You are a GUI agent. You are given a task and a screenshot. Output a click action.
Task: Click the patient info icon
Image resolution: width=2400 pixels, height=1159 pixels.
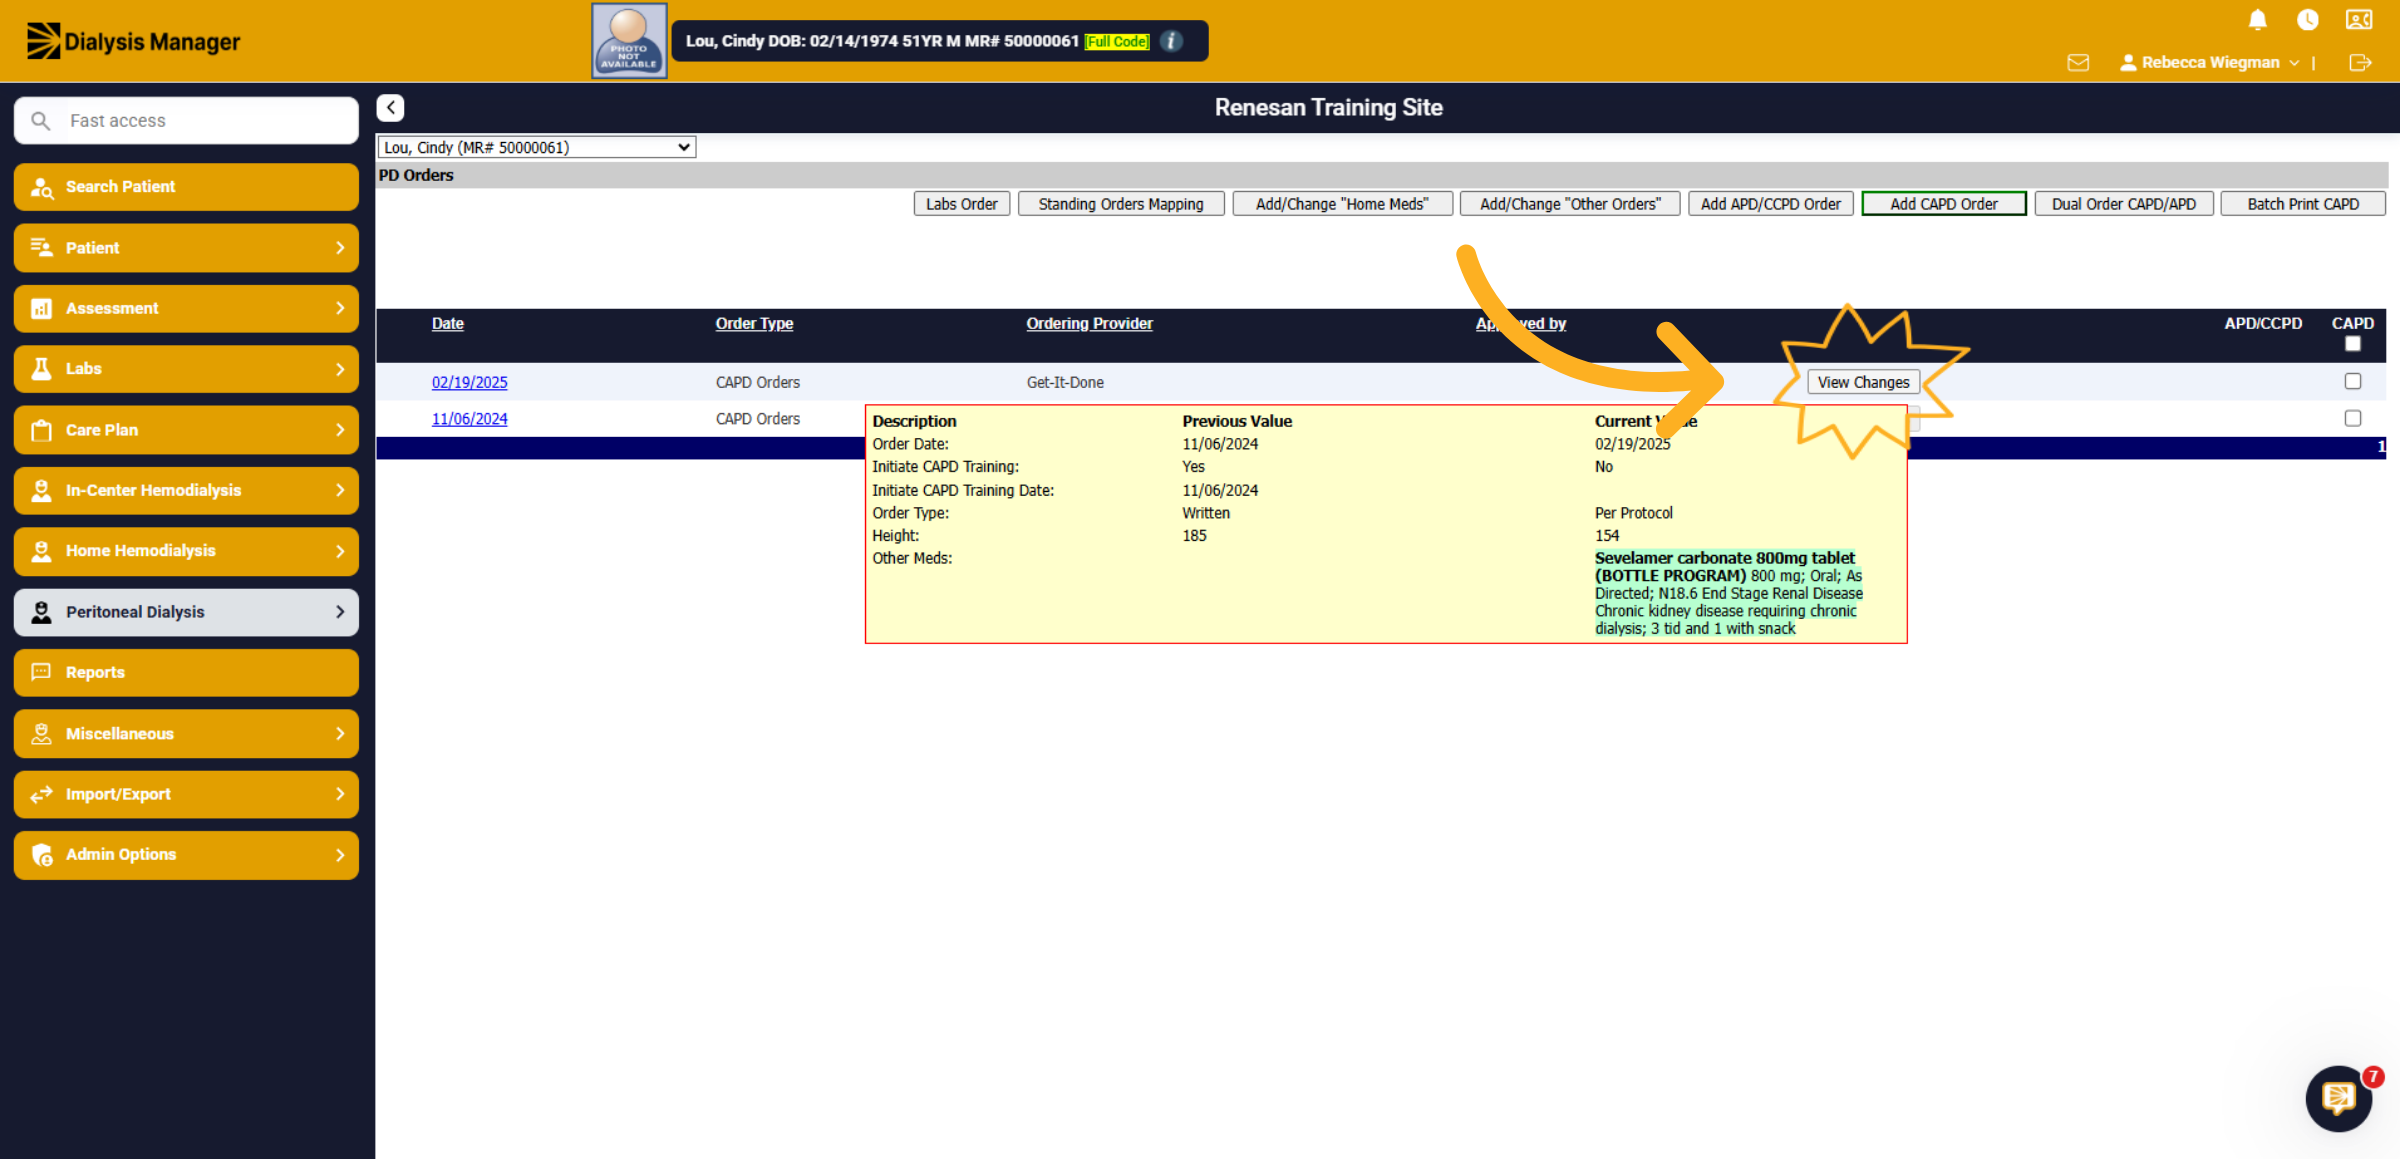[1172, 41]
